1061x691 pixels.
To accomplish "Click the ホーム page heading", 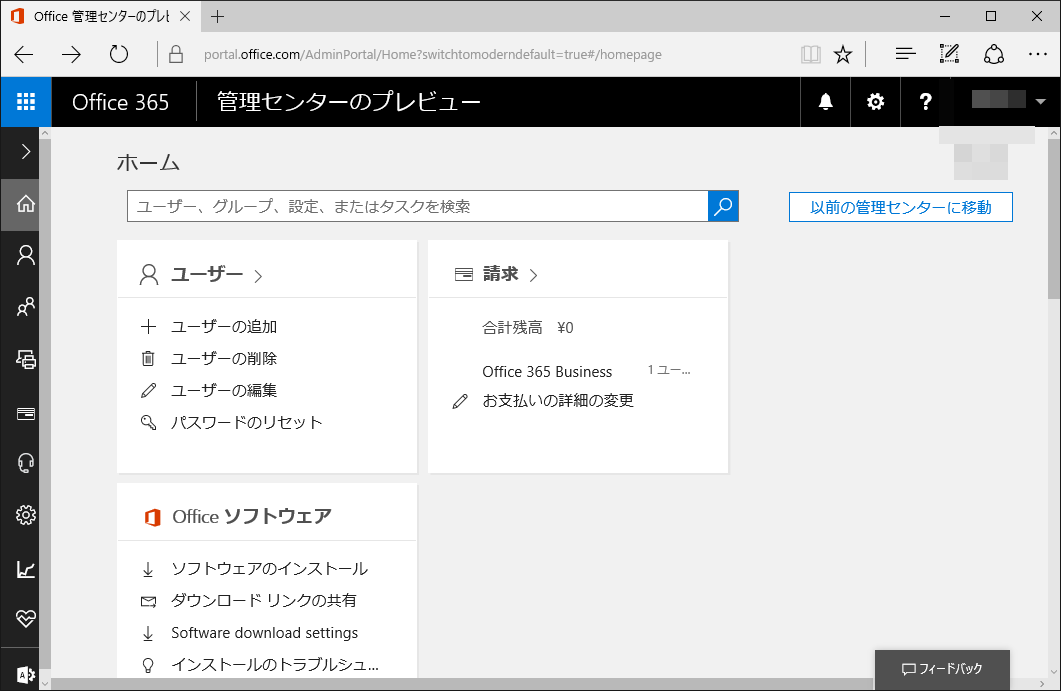I will pyautogui.click(x=148, y=163).
